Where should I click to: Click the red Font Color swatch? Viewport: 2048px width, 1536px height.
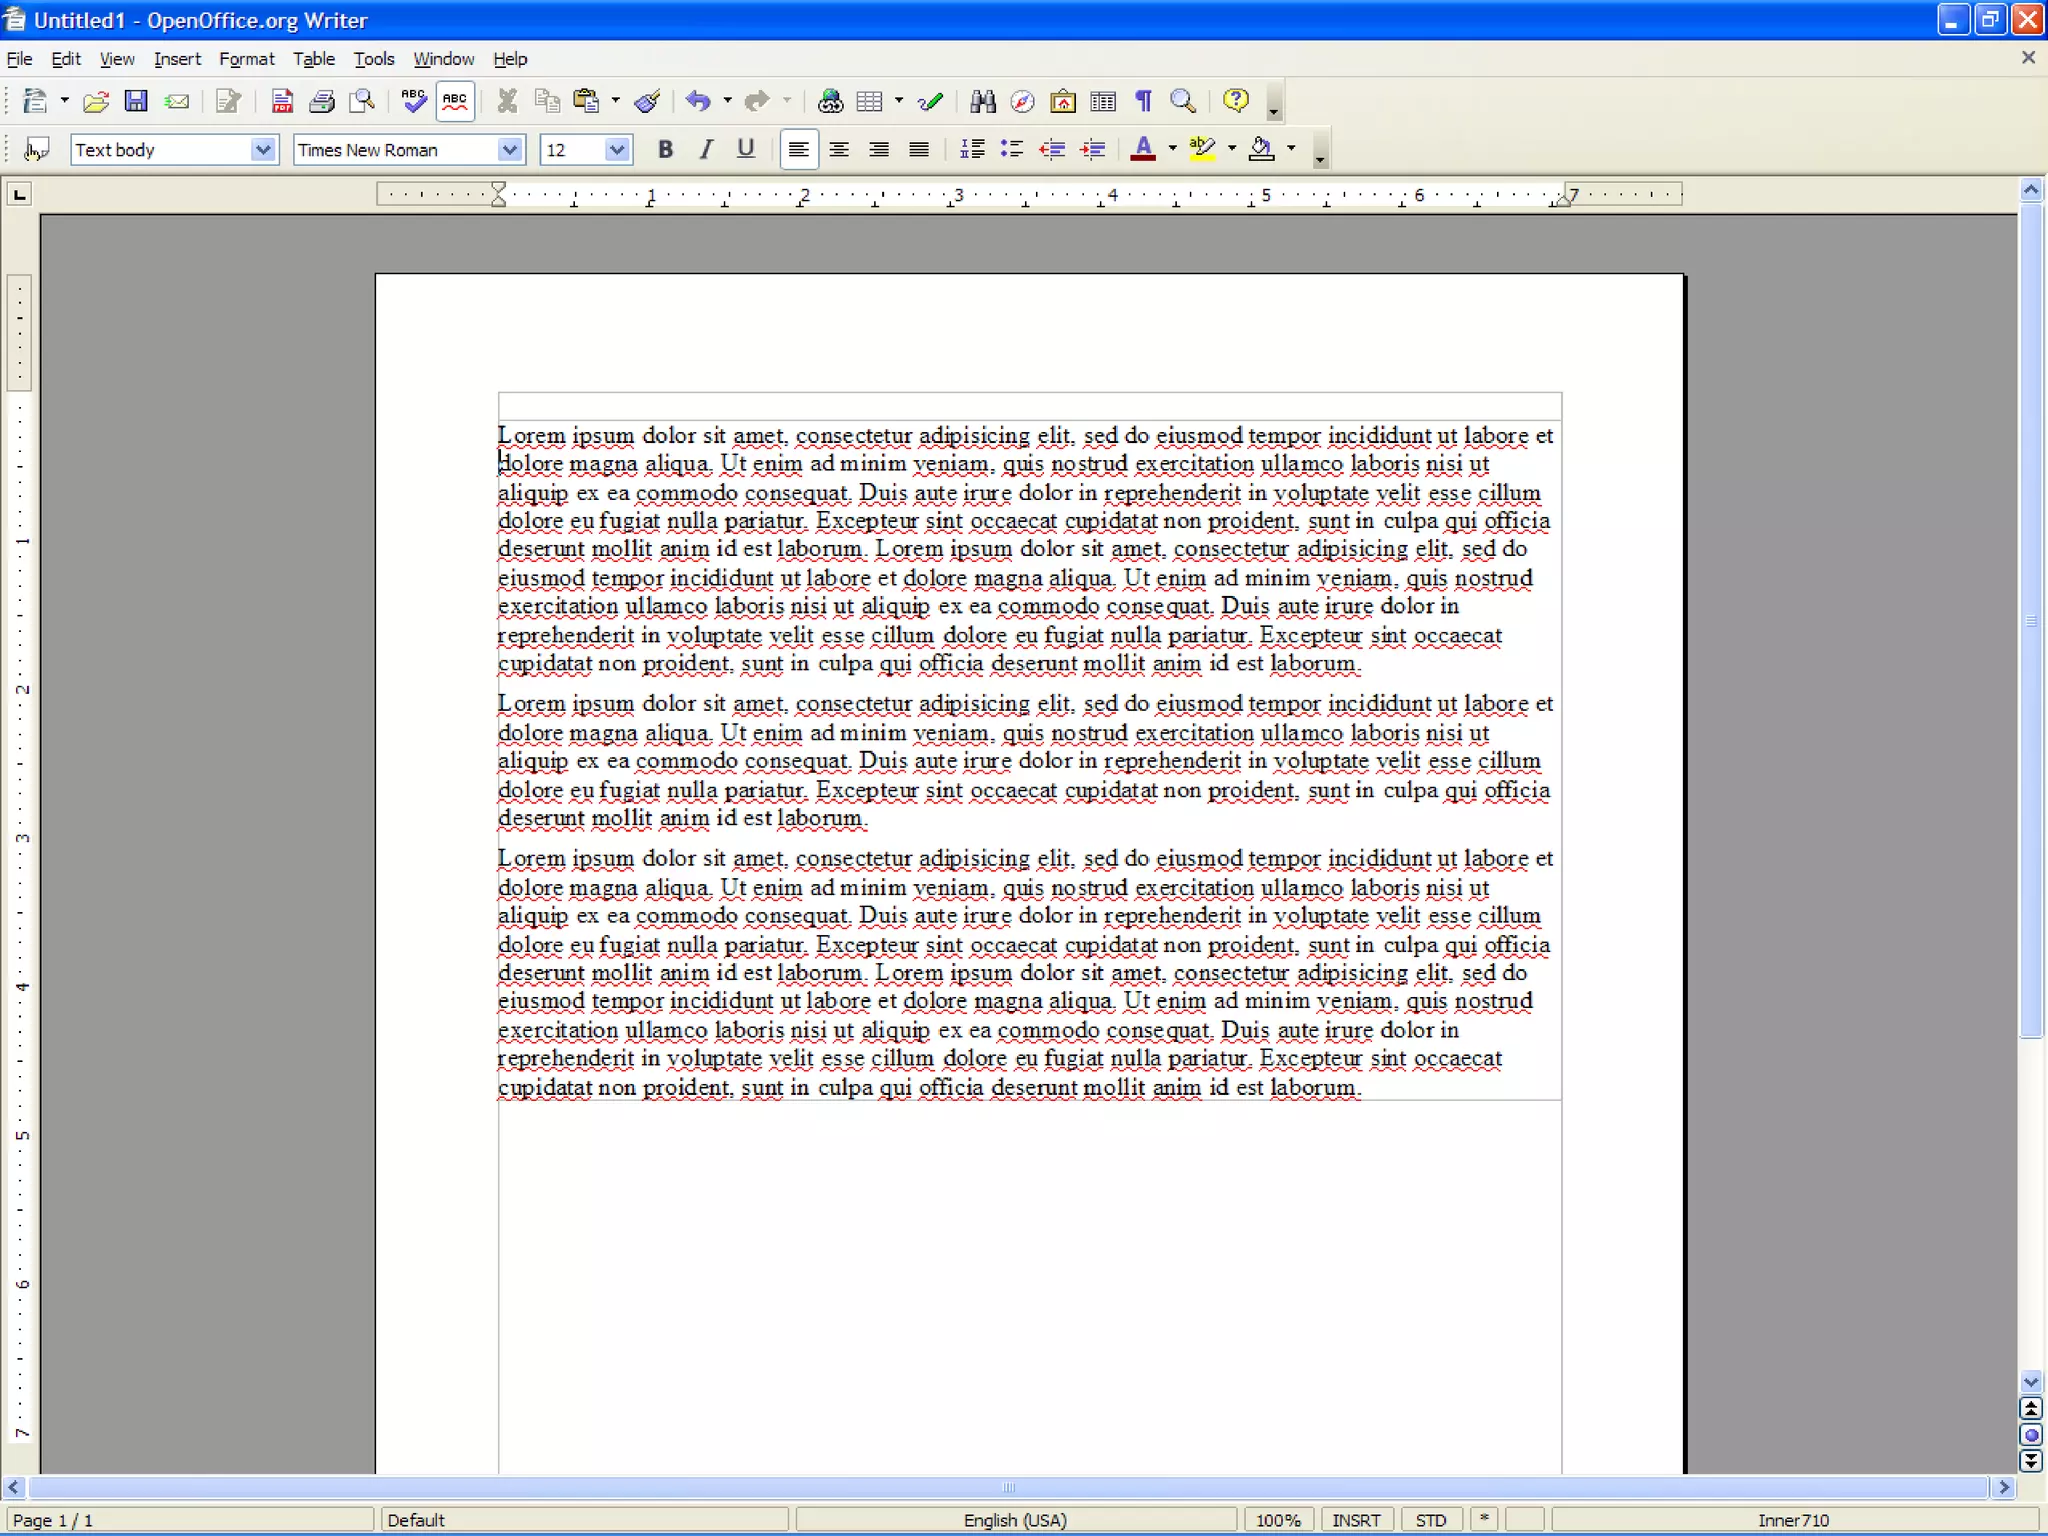(1143, 150)
